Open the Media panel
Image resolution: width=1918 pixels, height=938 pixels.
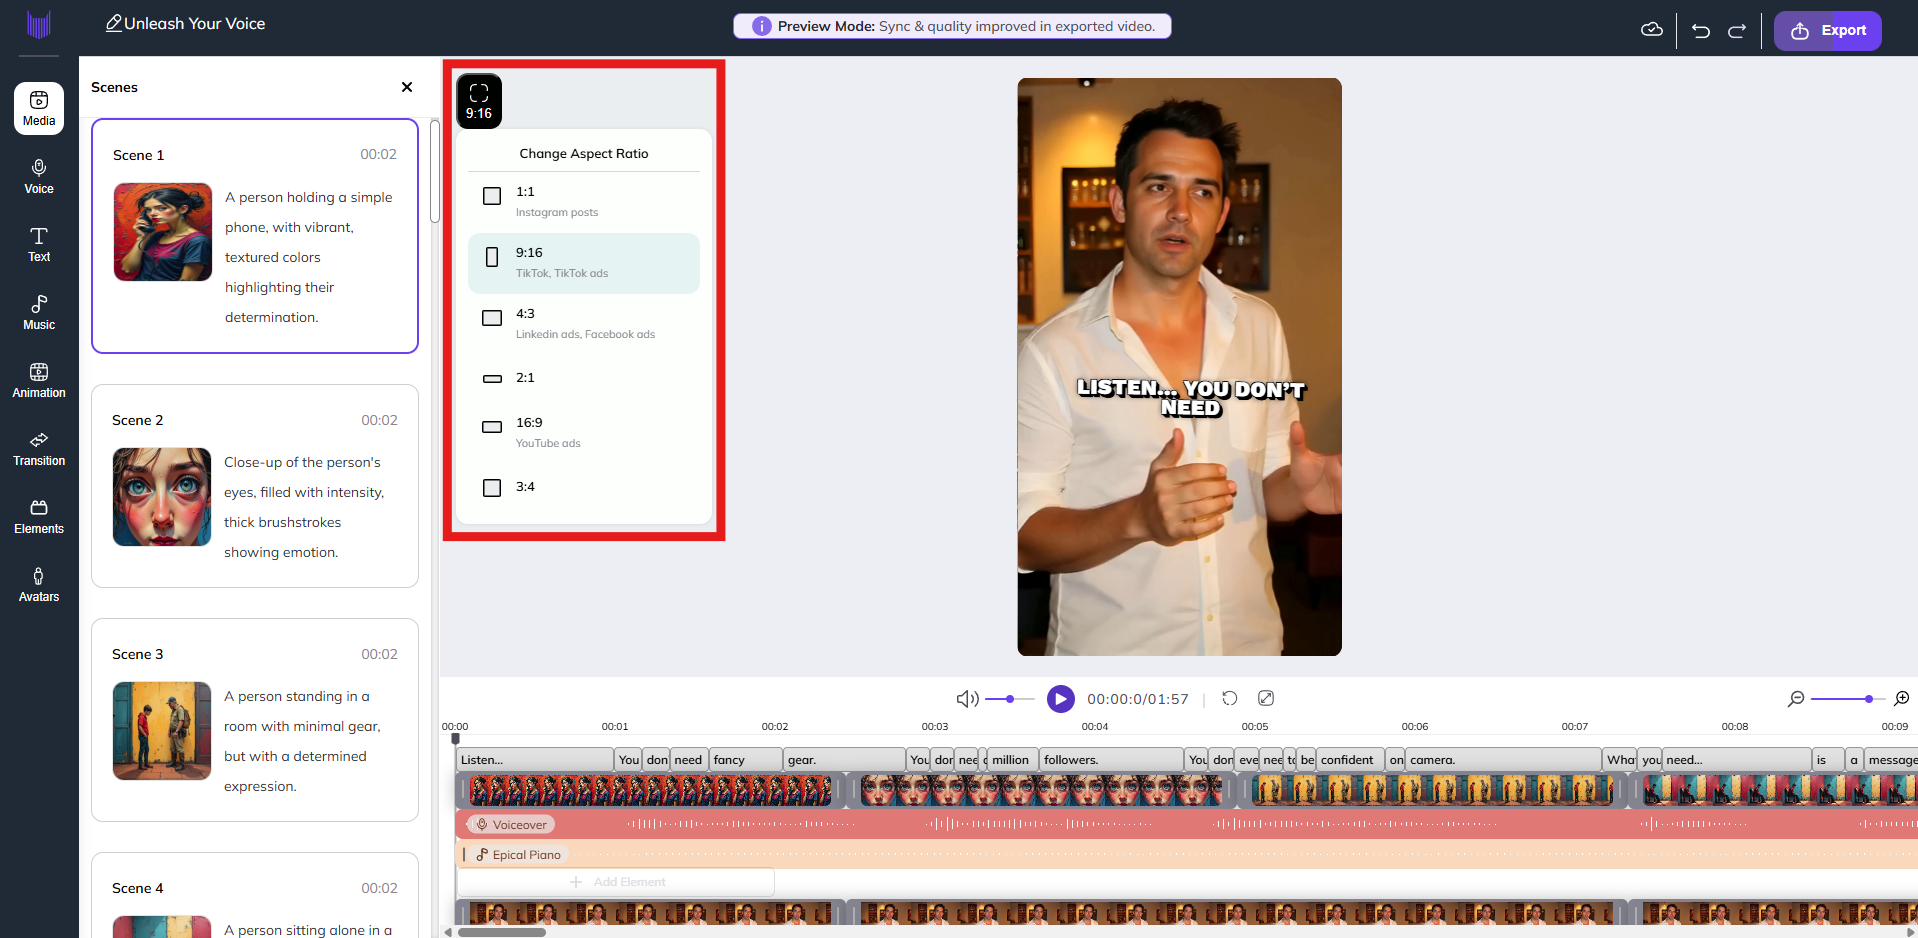[x=39, y=108]
